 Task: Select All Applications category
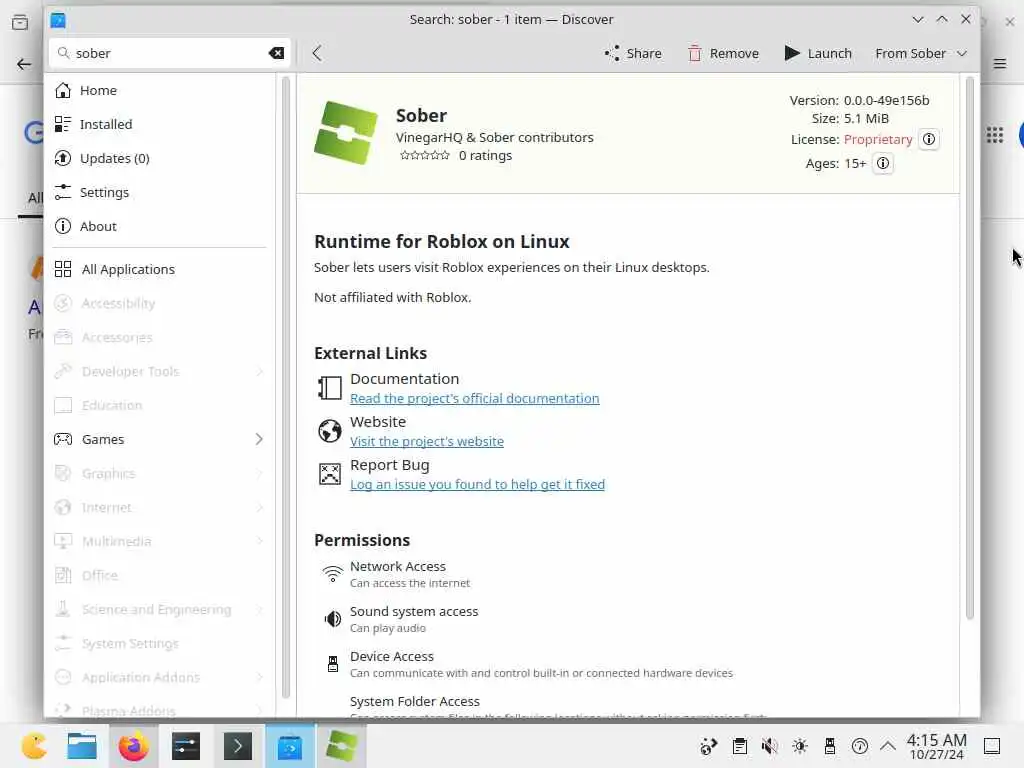[x=159, y=269]
